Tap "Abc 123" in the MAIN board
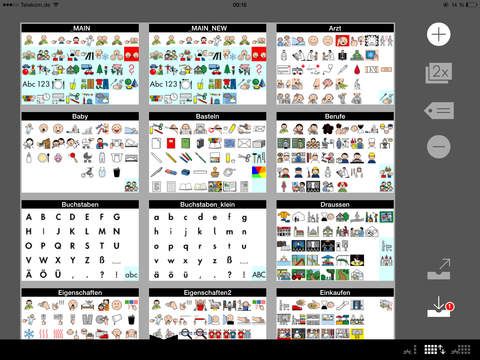The width and height of the screenshot is (480, 360). tap(36, 84)
